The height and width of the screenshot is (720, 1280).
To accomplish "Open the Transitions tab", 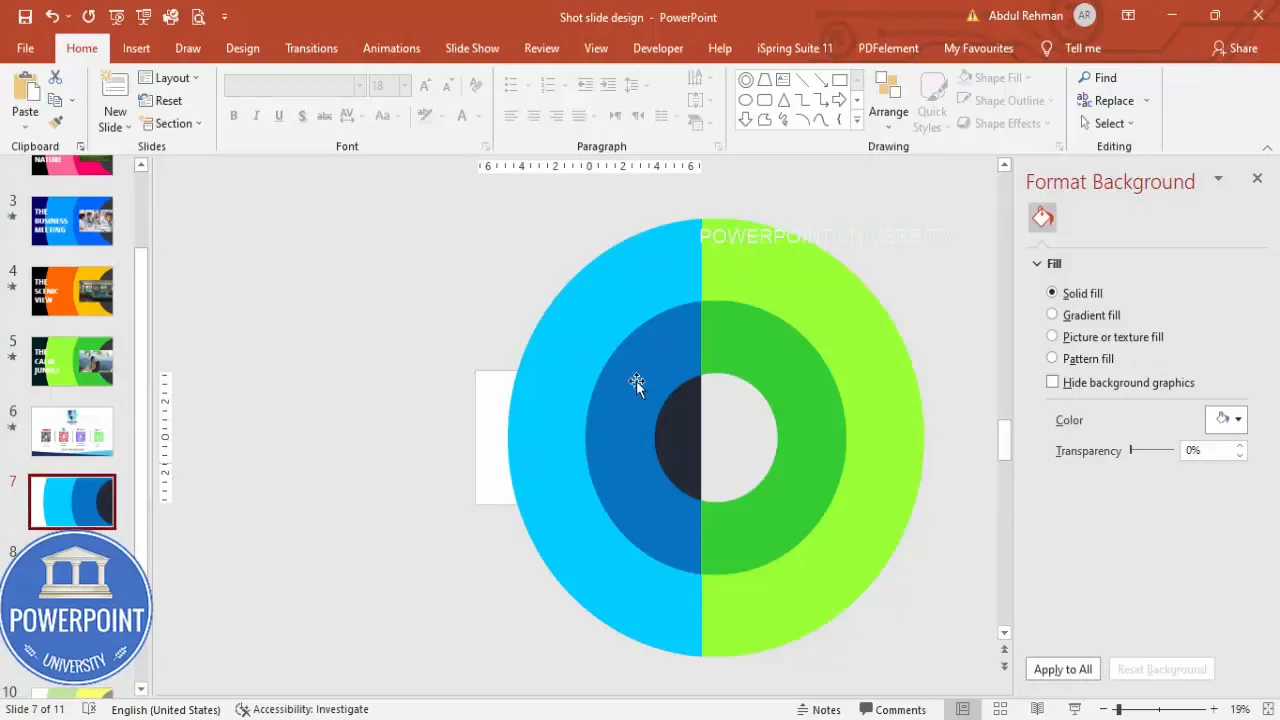I will tap(311, 48).
